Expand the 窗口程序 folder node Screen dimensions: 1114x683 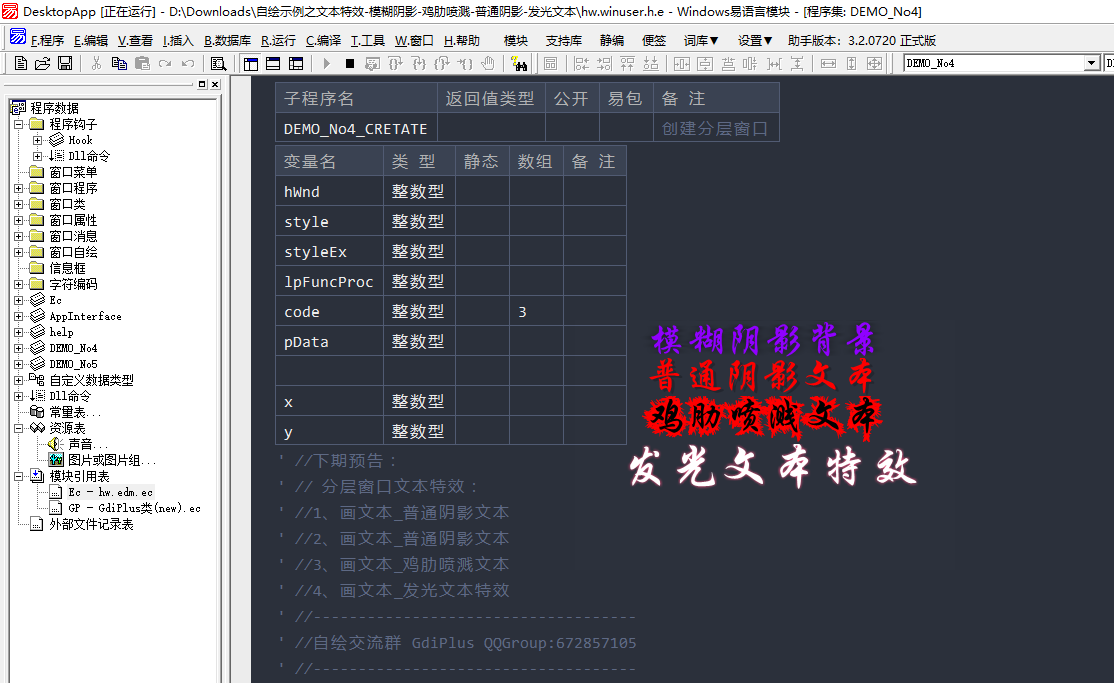click(x=18, y=188)
